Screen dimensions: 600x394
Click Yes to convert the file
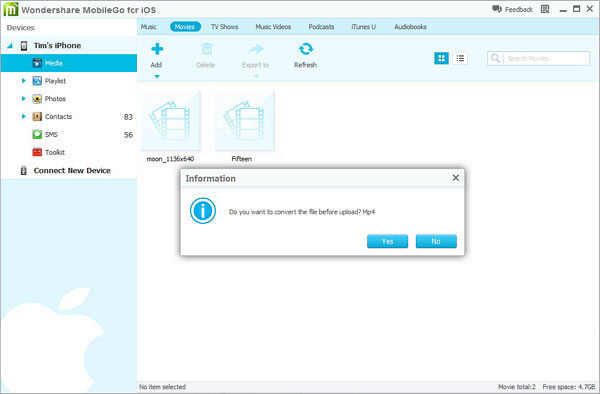pos(387,241)
